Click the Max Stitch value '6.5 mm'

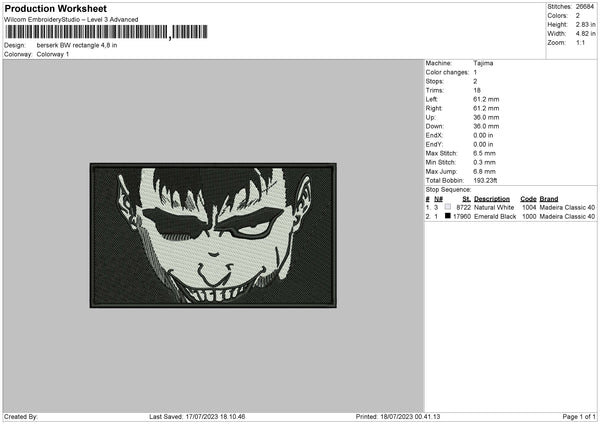(x=484, y=153)
